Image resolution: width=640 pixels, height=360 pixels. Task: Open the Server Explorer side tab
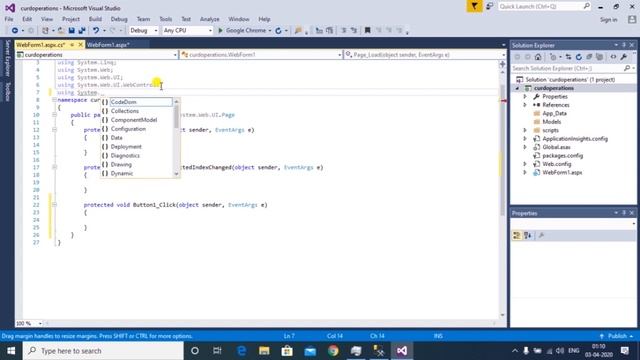[x=7, y=58]
